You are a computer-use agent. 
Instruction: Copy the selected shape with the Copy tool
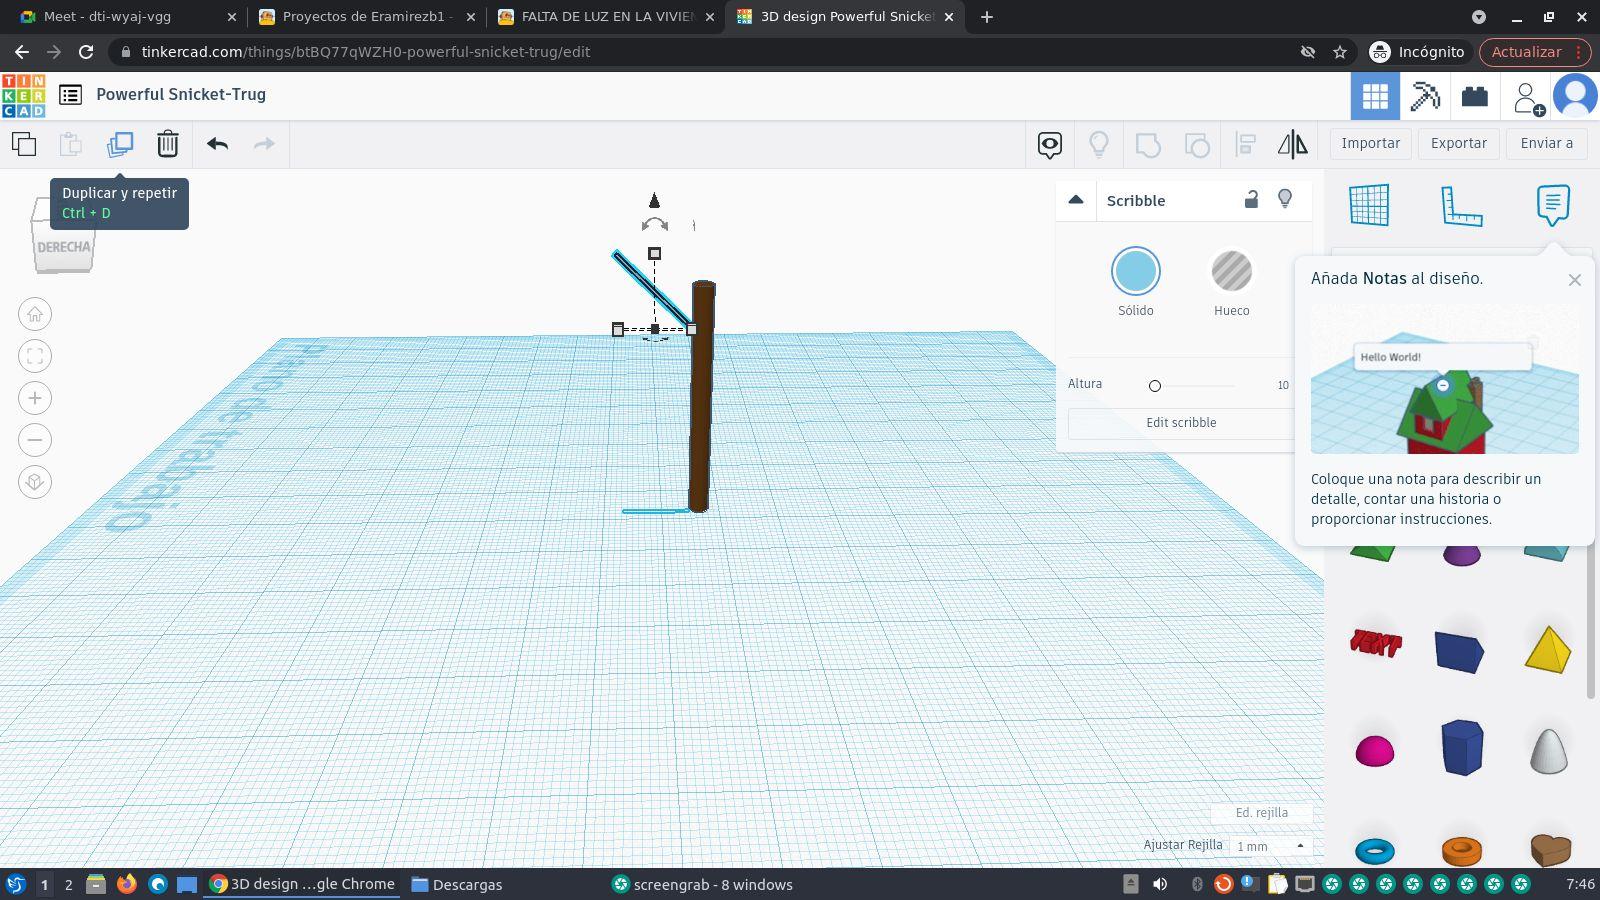[24, 144]
